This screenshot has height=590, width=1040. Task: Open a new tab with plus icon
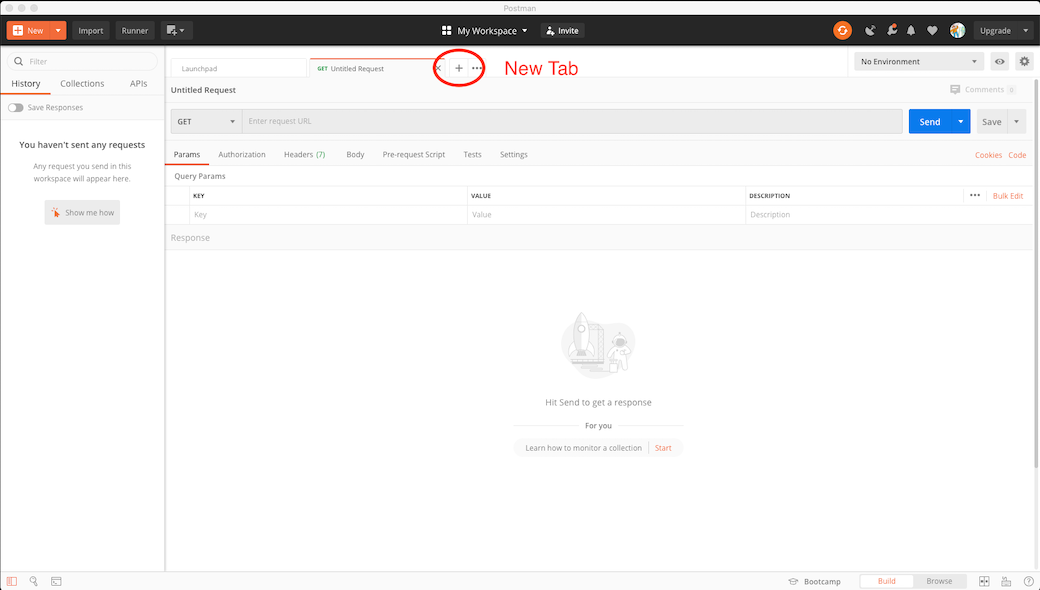pos(458,68)
